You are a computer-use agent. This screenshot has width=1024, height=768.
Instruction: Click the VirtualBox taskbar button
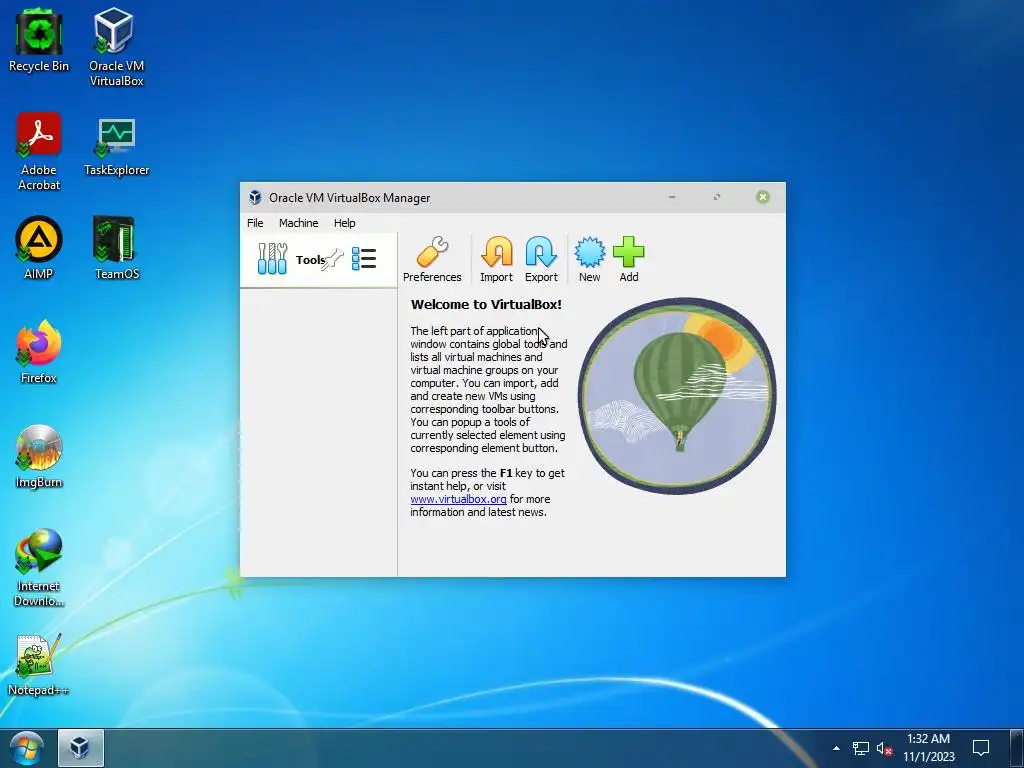tap(80, 748)
